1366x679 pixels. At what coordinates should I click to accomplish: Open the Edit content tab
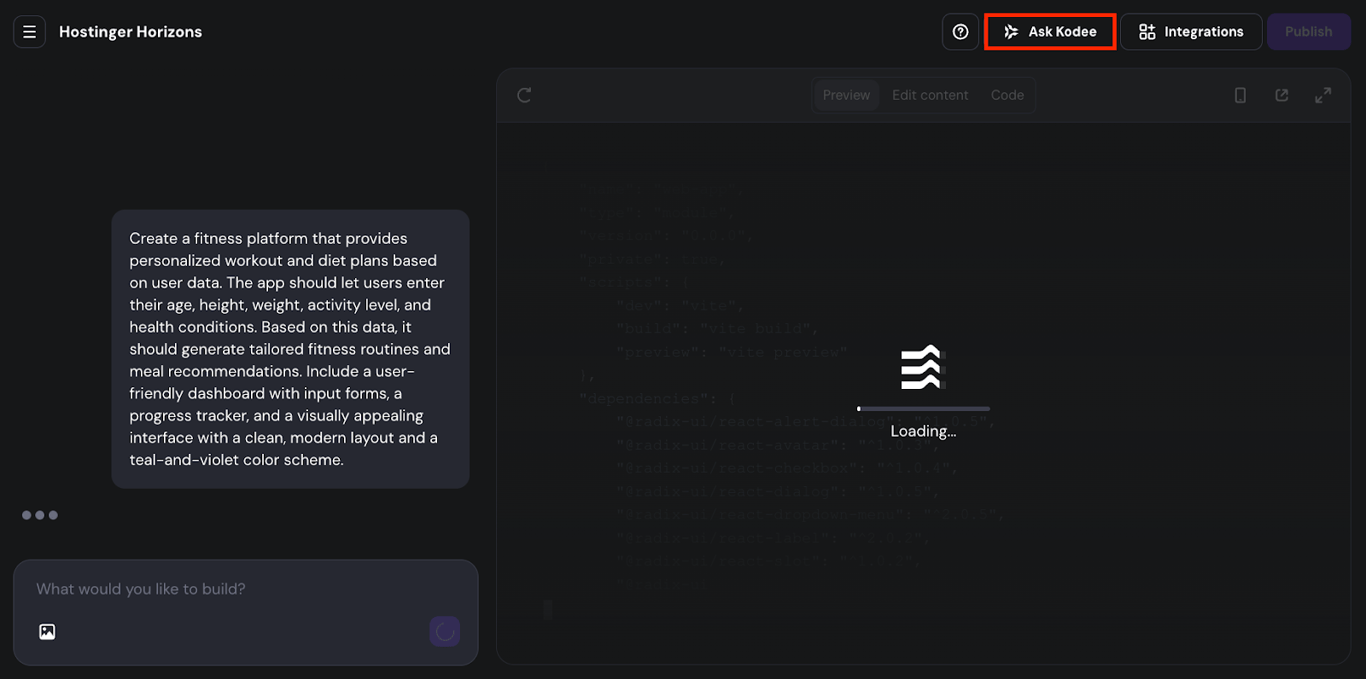[930, 94]
